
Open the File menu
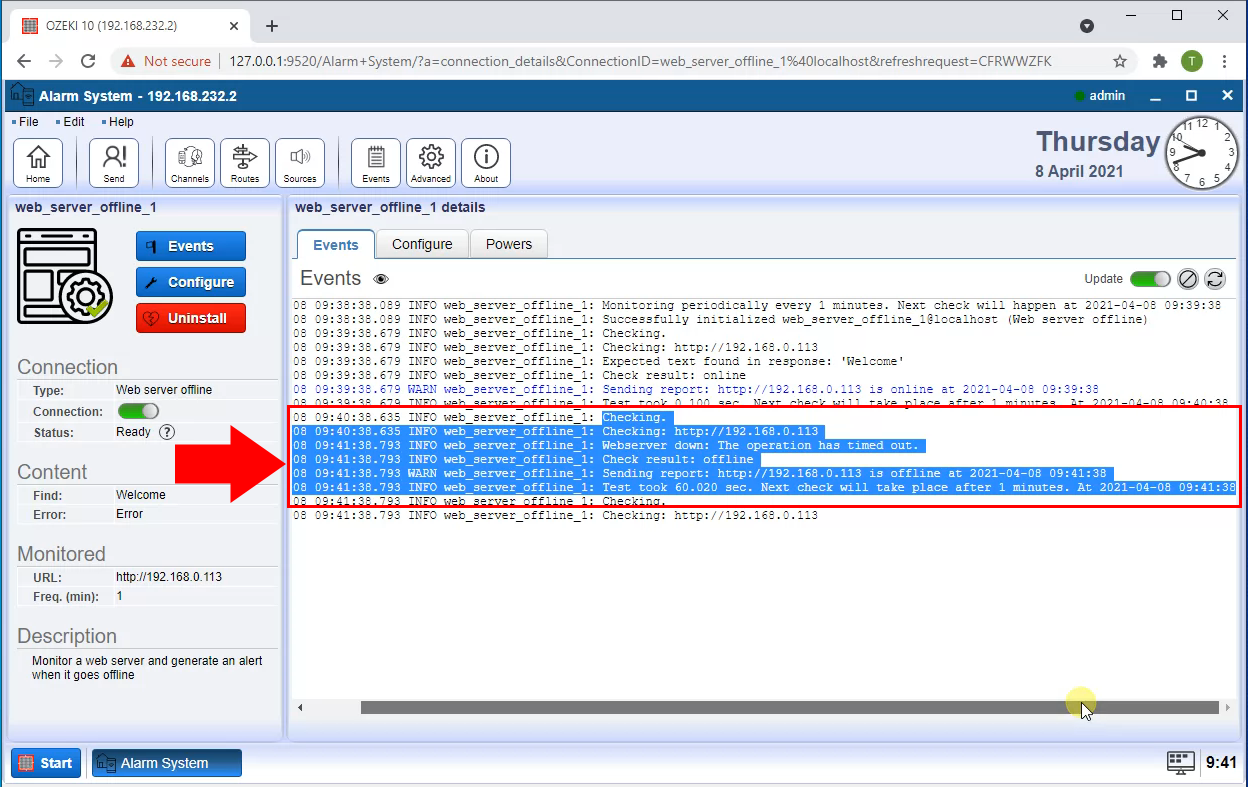pos(29,122)
